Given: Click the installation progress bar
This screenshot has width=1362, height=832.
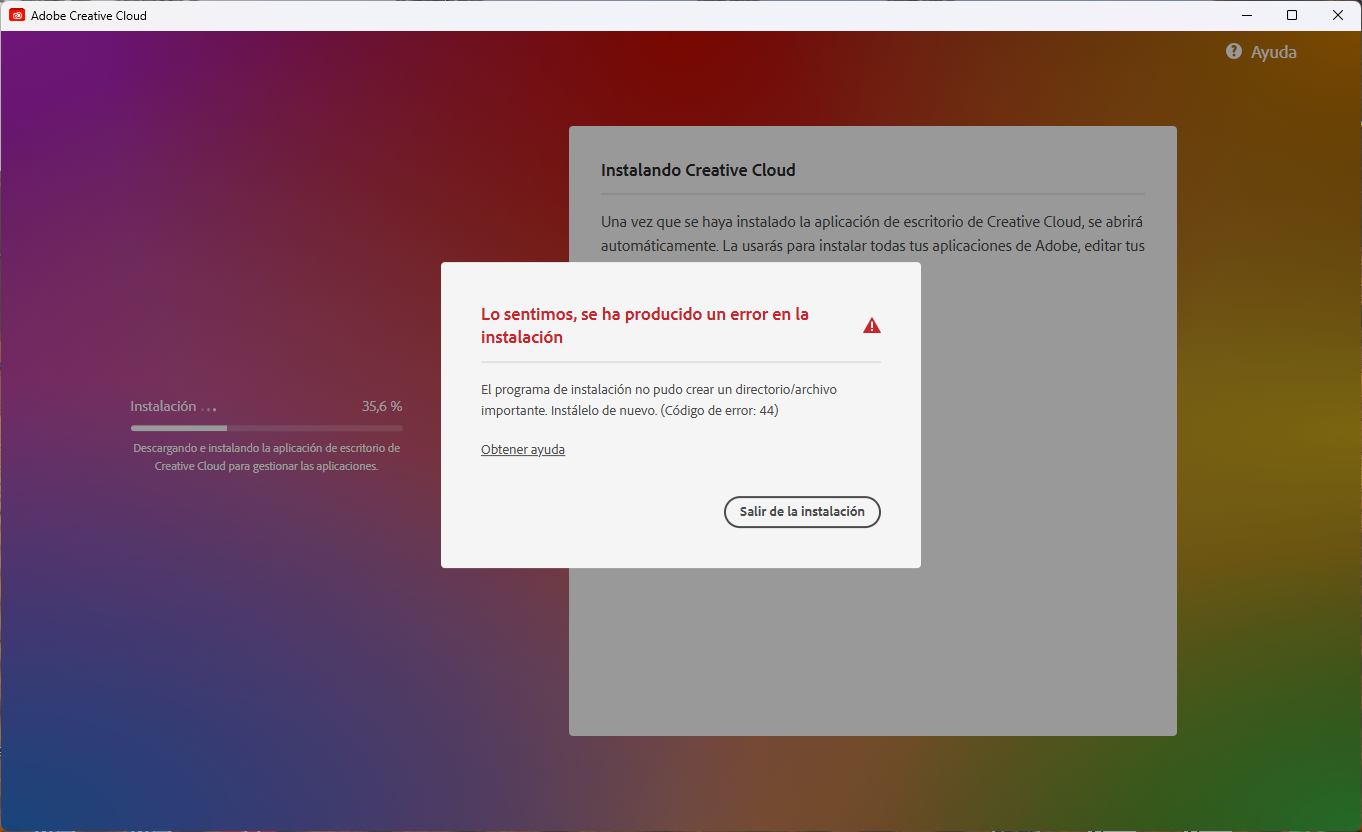Looking at the screenshot, I should click(x=265, y=427).
